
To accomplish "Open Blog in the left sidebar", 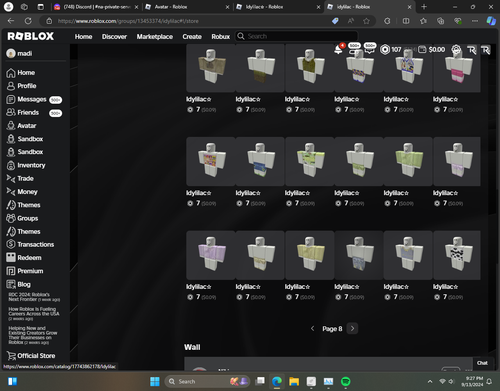I will (18, 284).
